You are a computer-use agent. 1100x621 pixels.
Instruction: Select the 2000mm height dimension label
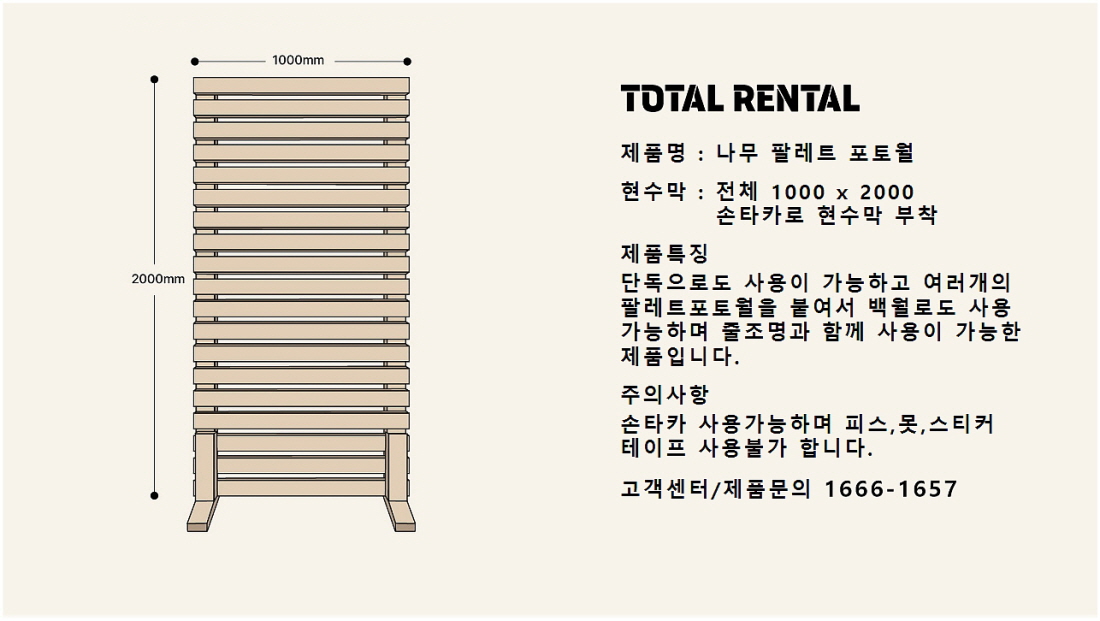(158, 279)
